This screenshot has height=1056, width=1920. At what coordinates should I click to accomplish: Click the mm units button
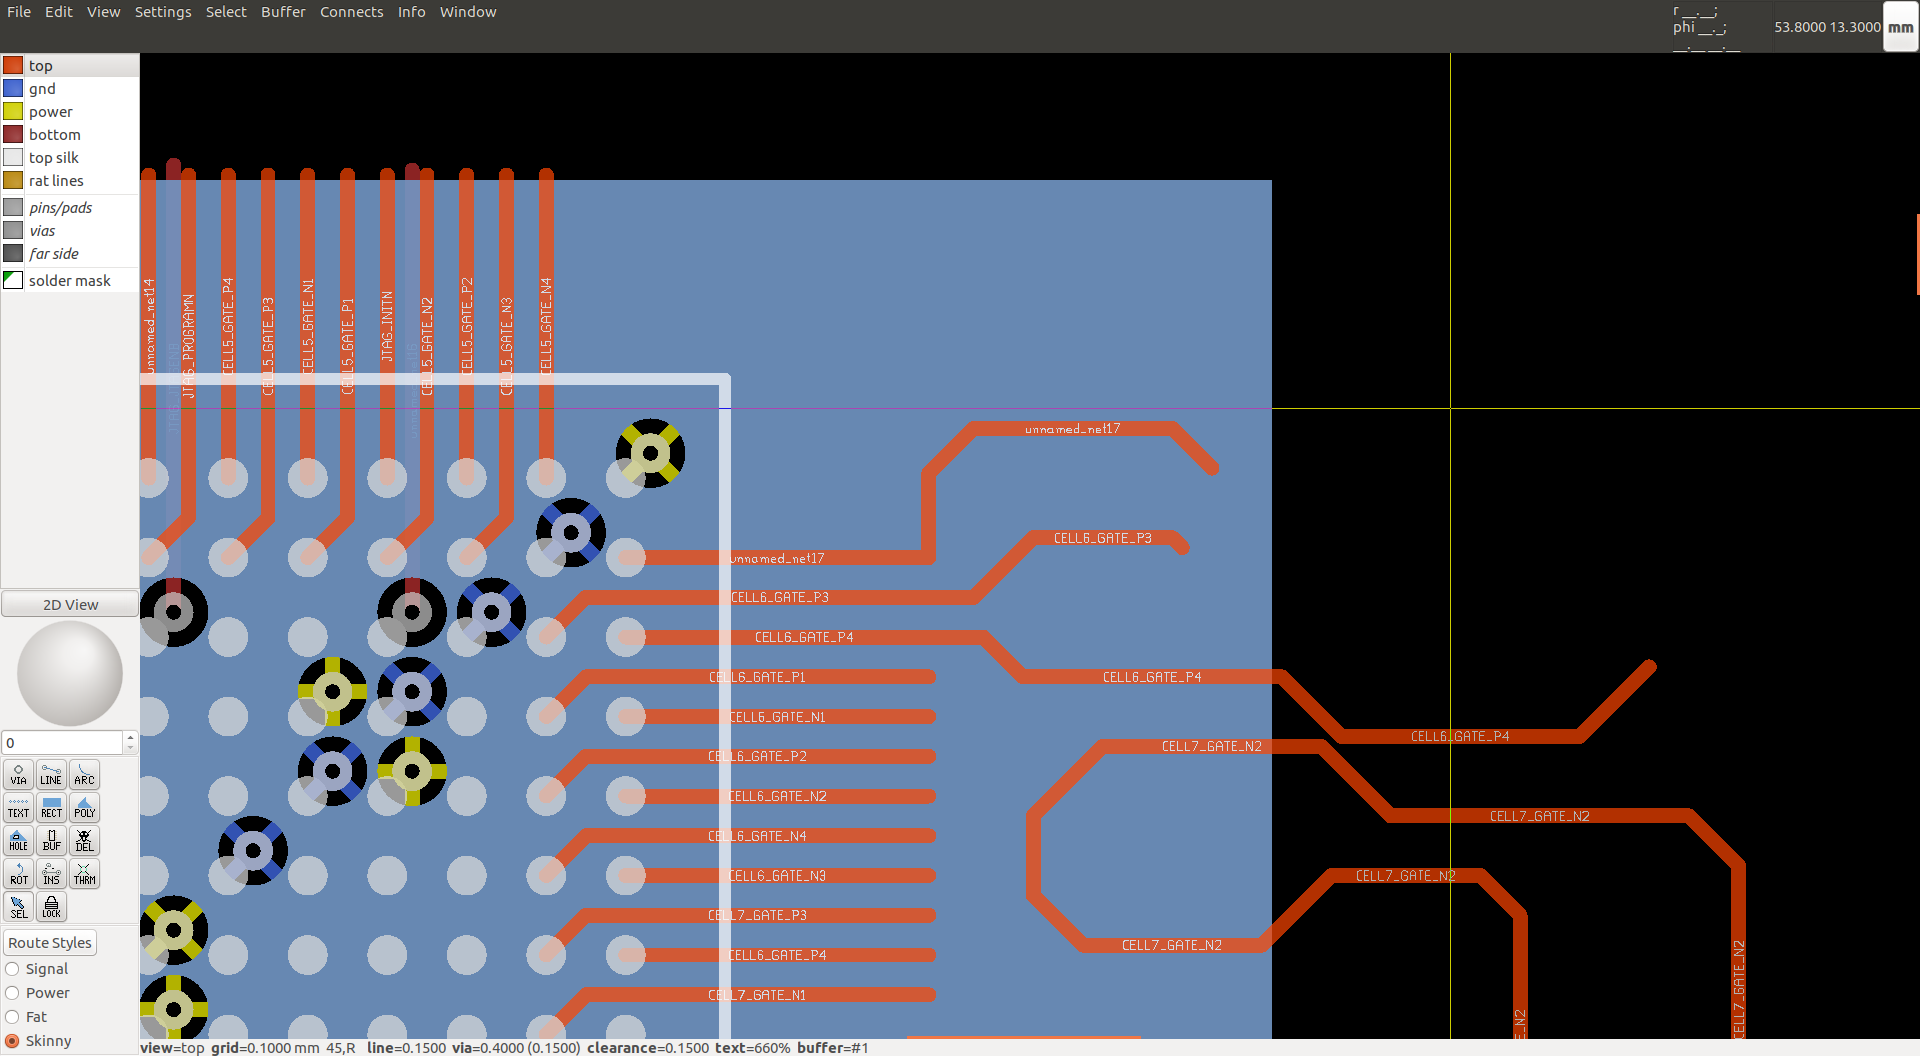click(1900, 27)
